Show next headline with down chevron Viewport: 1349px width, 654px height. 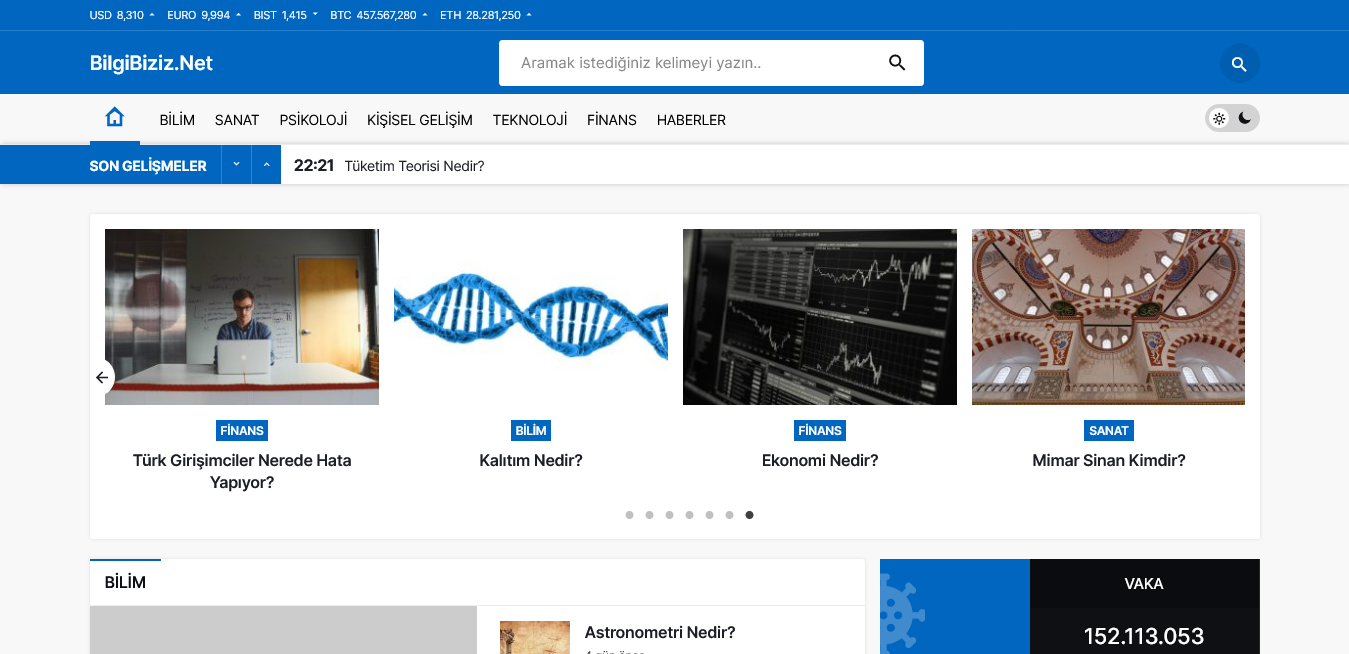[236, 165]
